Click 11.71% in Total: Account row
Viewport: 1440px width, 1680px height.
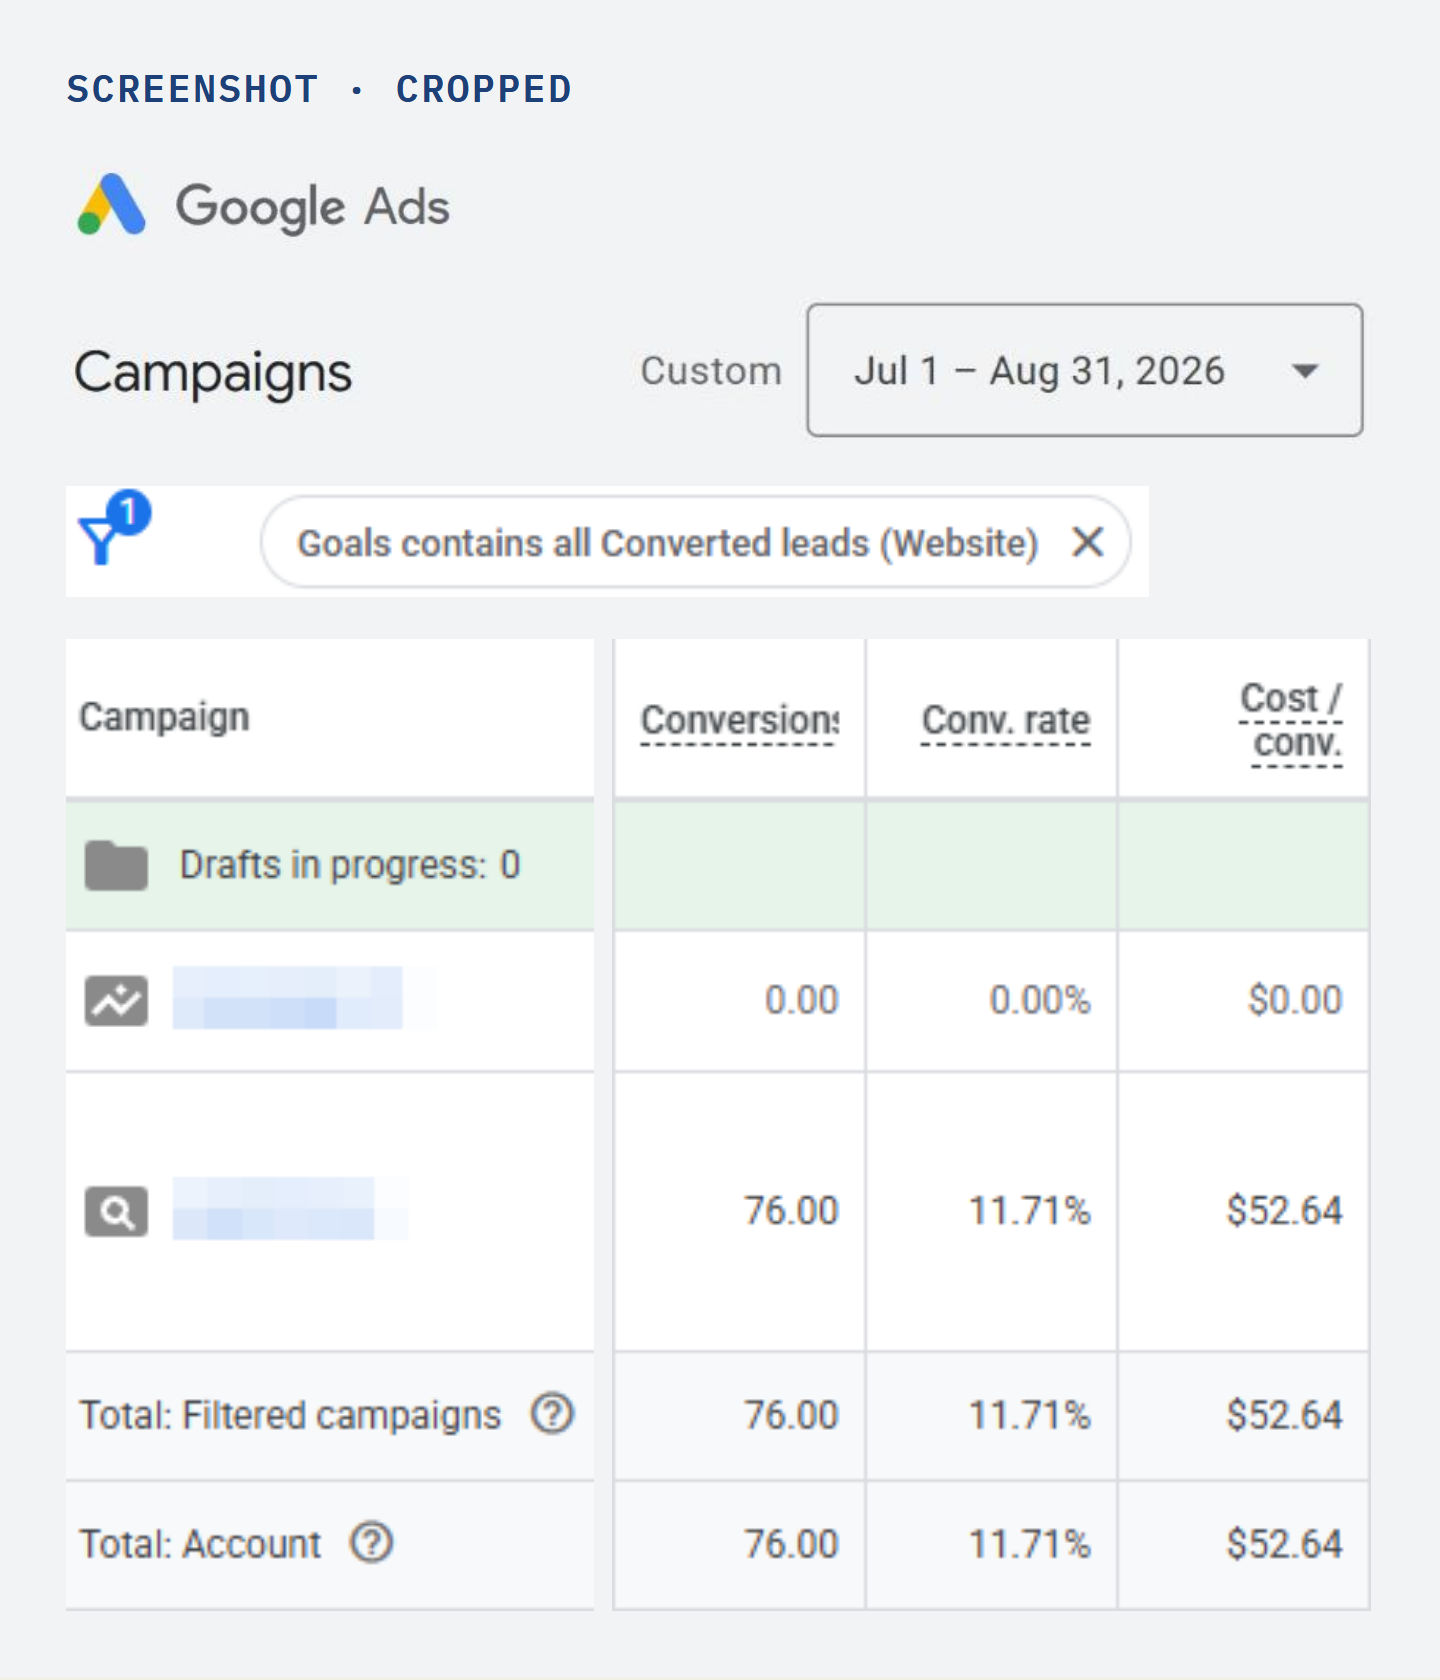click(x=1030, y=1544)
